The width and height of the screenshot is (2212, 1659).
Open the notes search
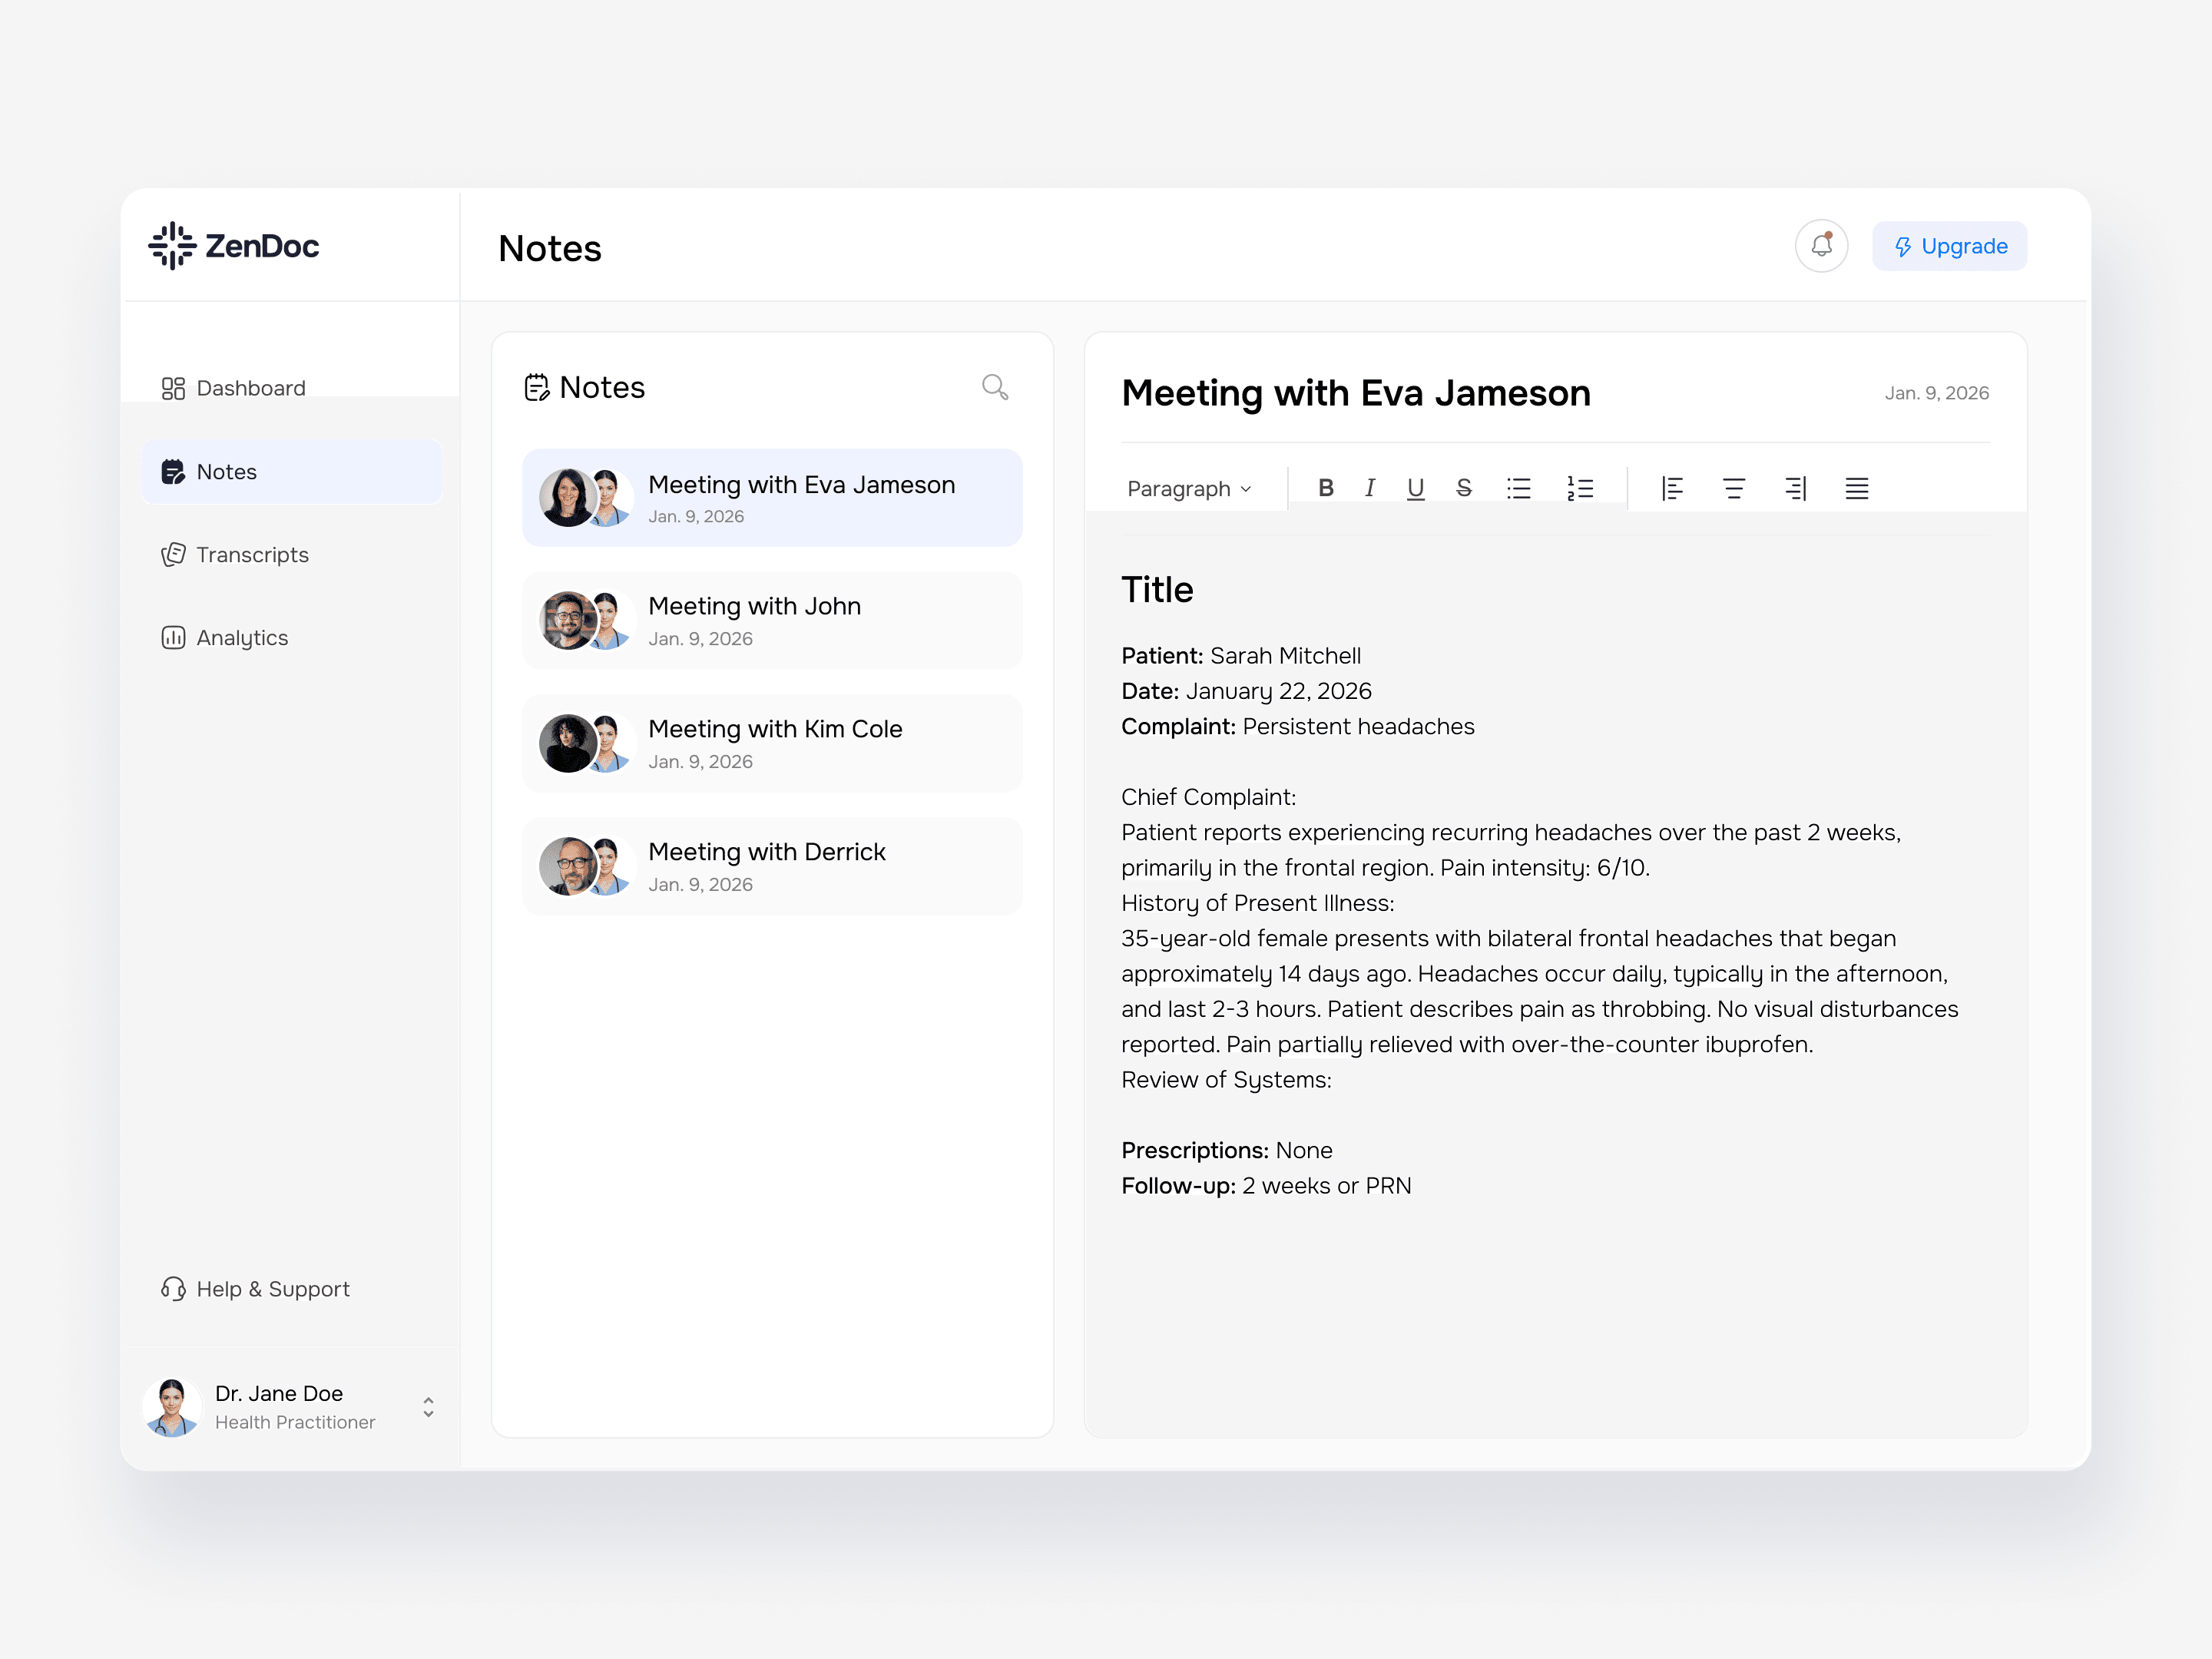[x=995, y=387]
